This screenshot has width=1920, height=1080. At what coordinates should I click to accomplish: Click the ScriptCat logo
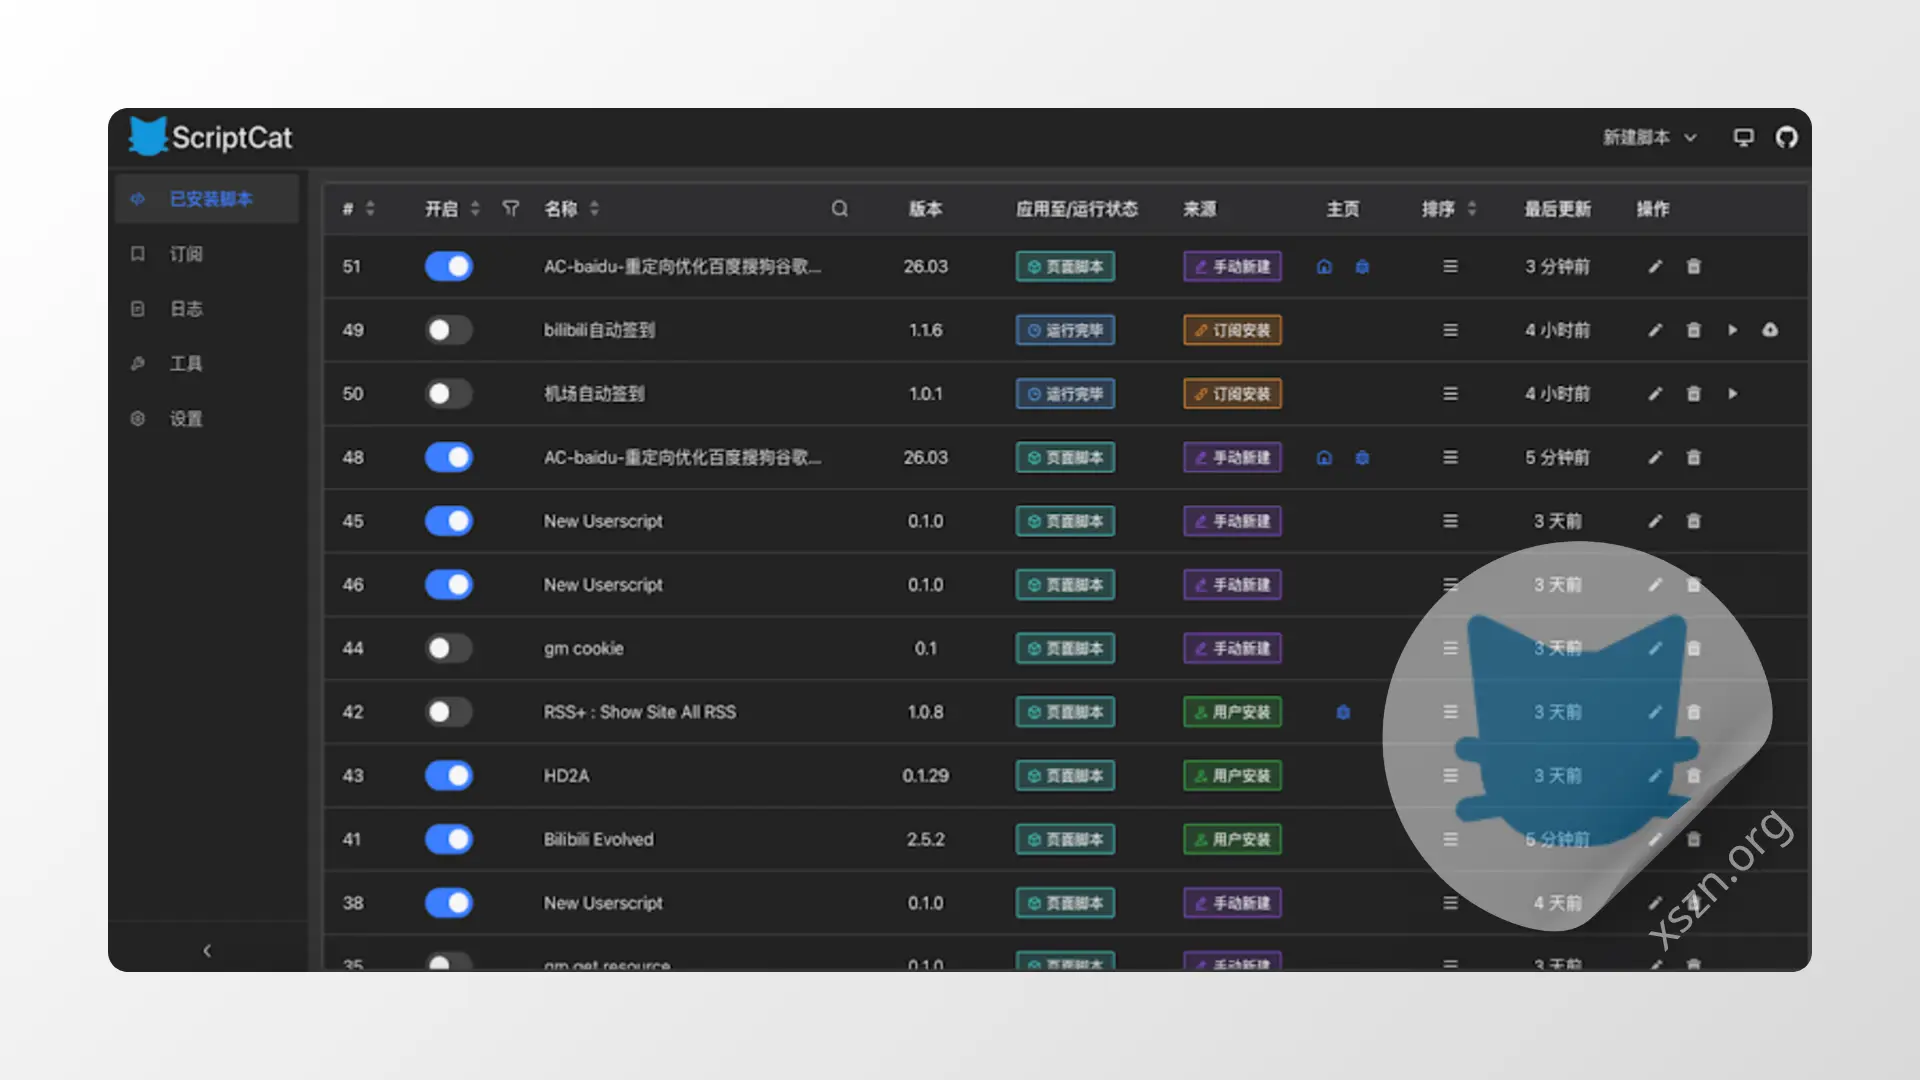(211, 137)
